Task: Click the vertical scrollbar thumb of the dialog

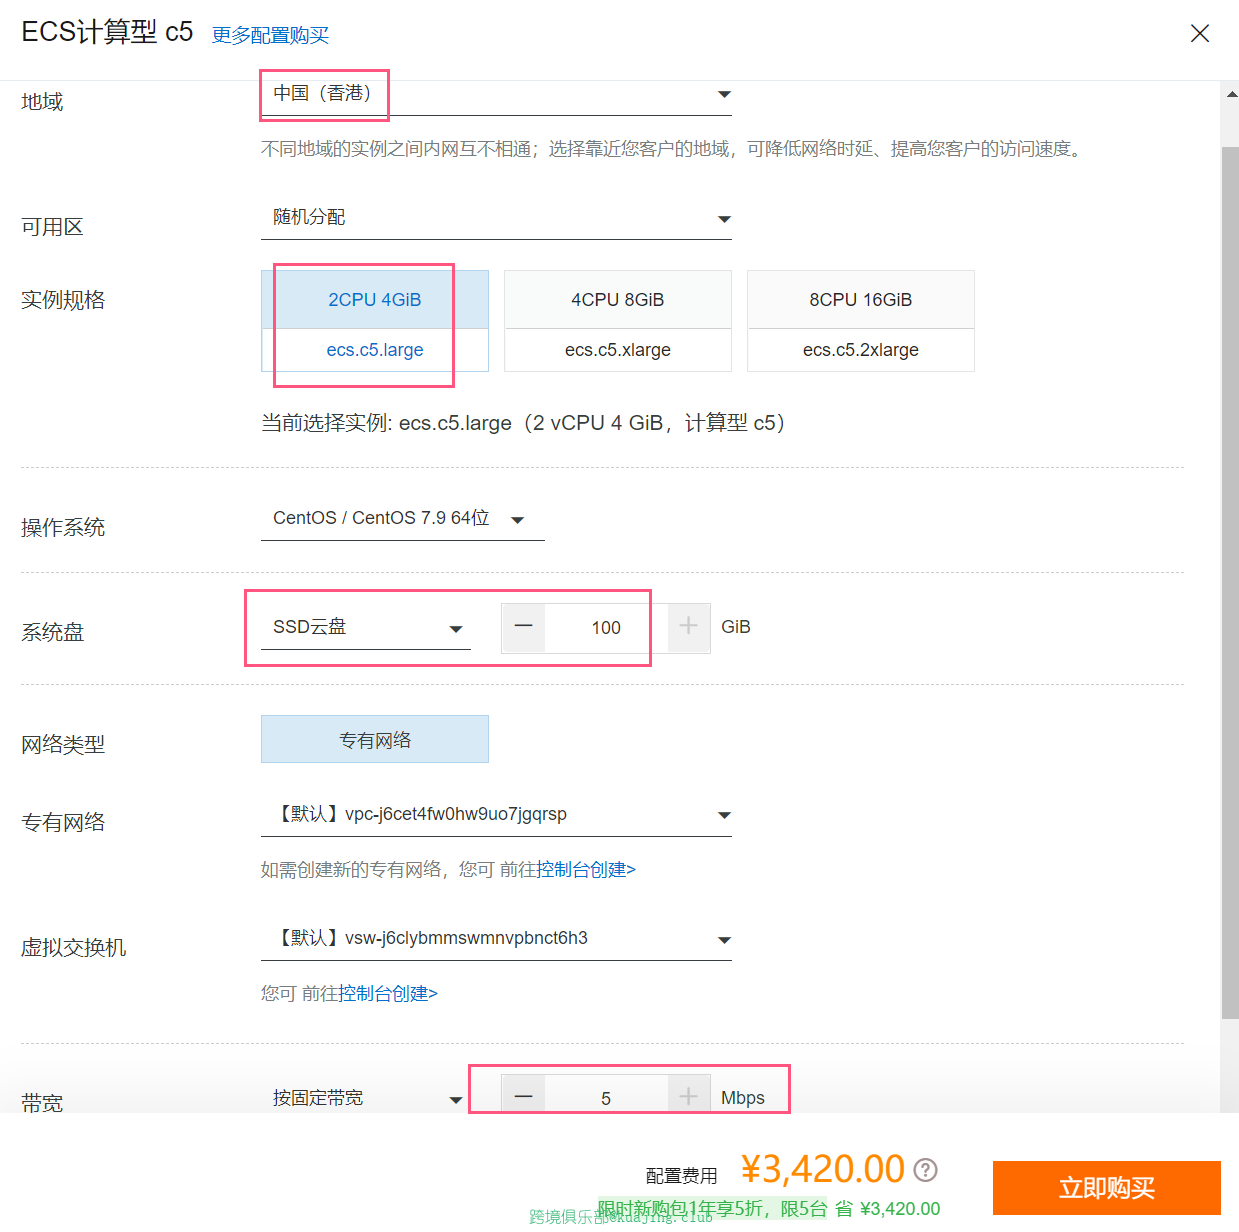Action: coord(1230,583)
